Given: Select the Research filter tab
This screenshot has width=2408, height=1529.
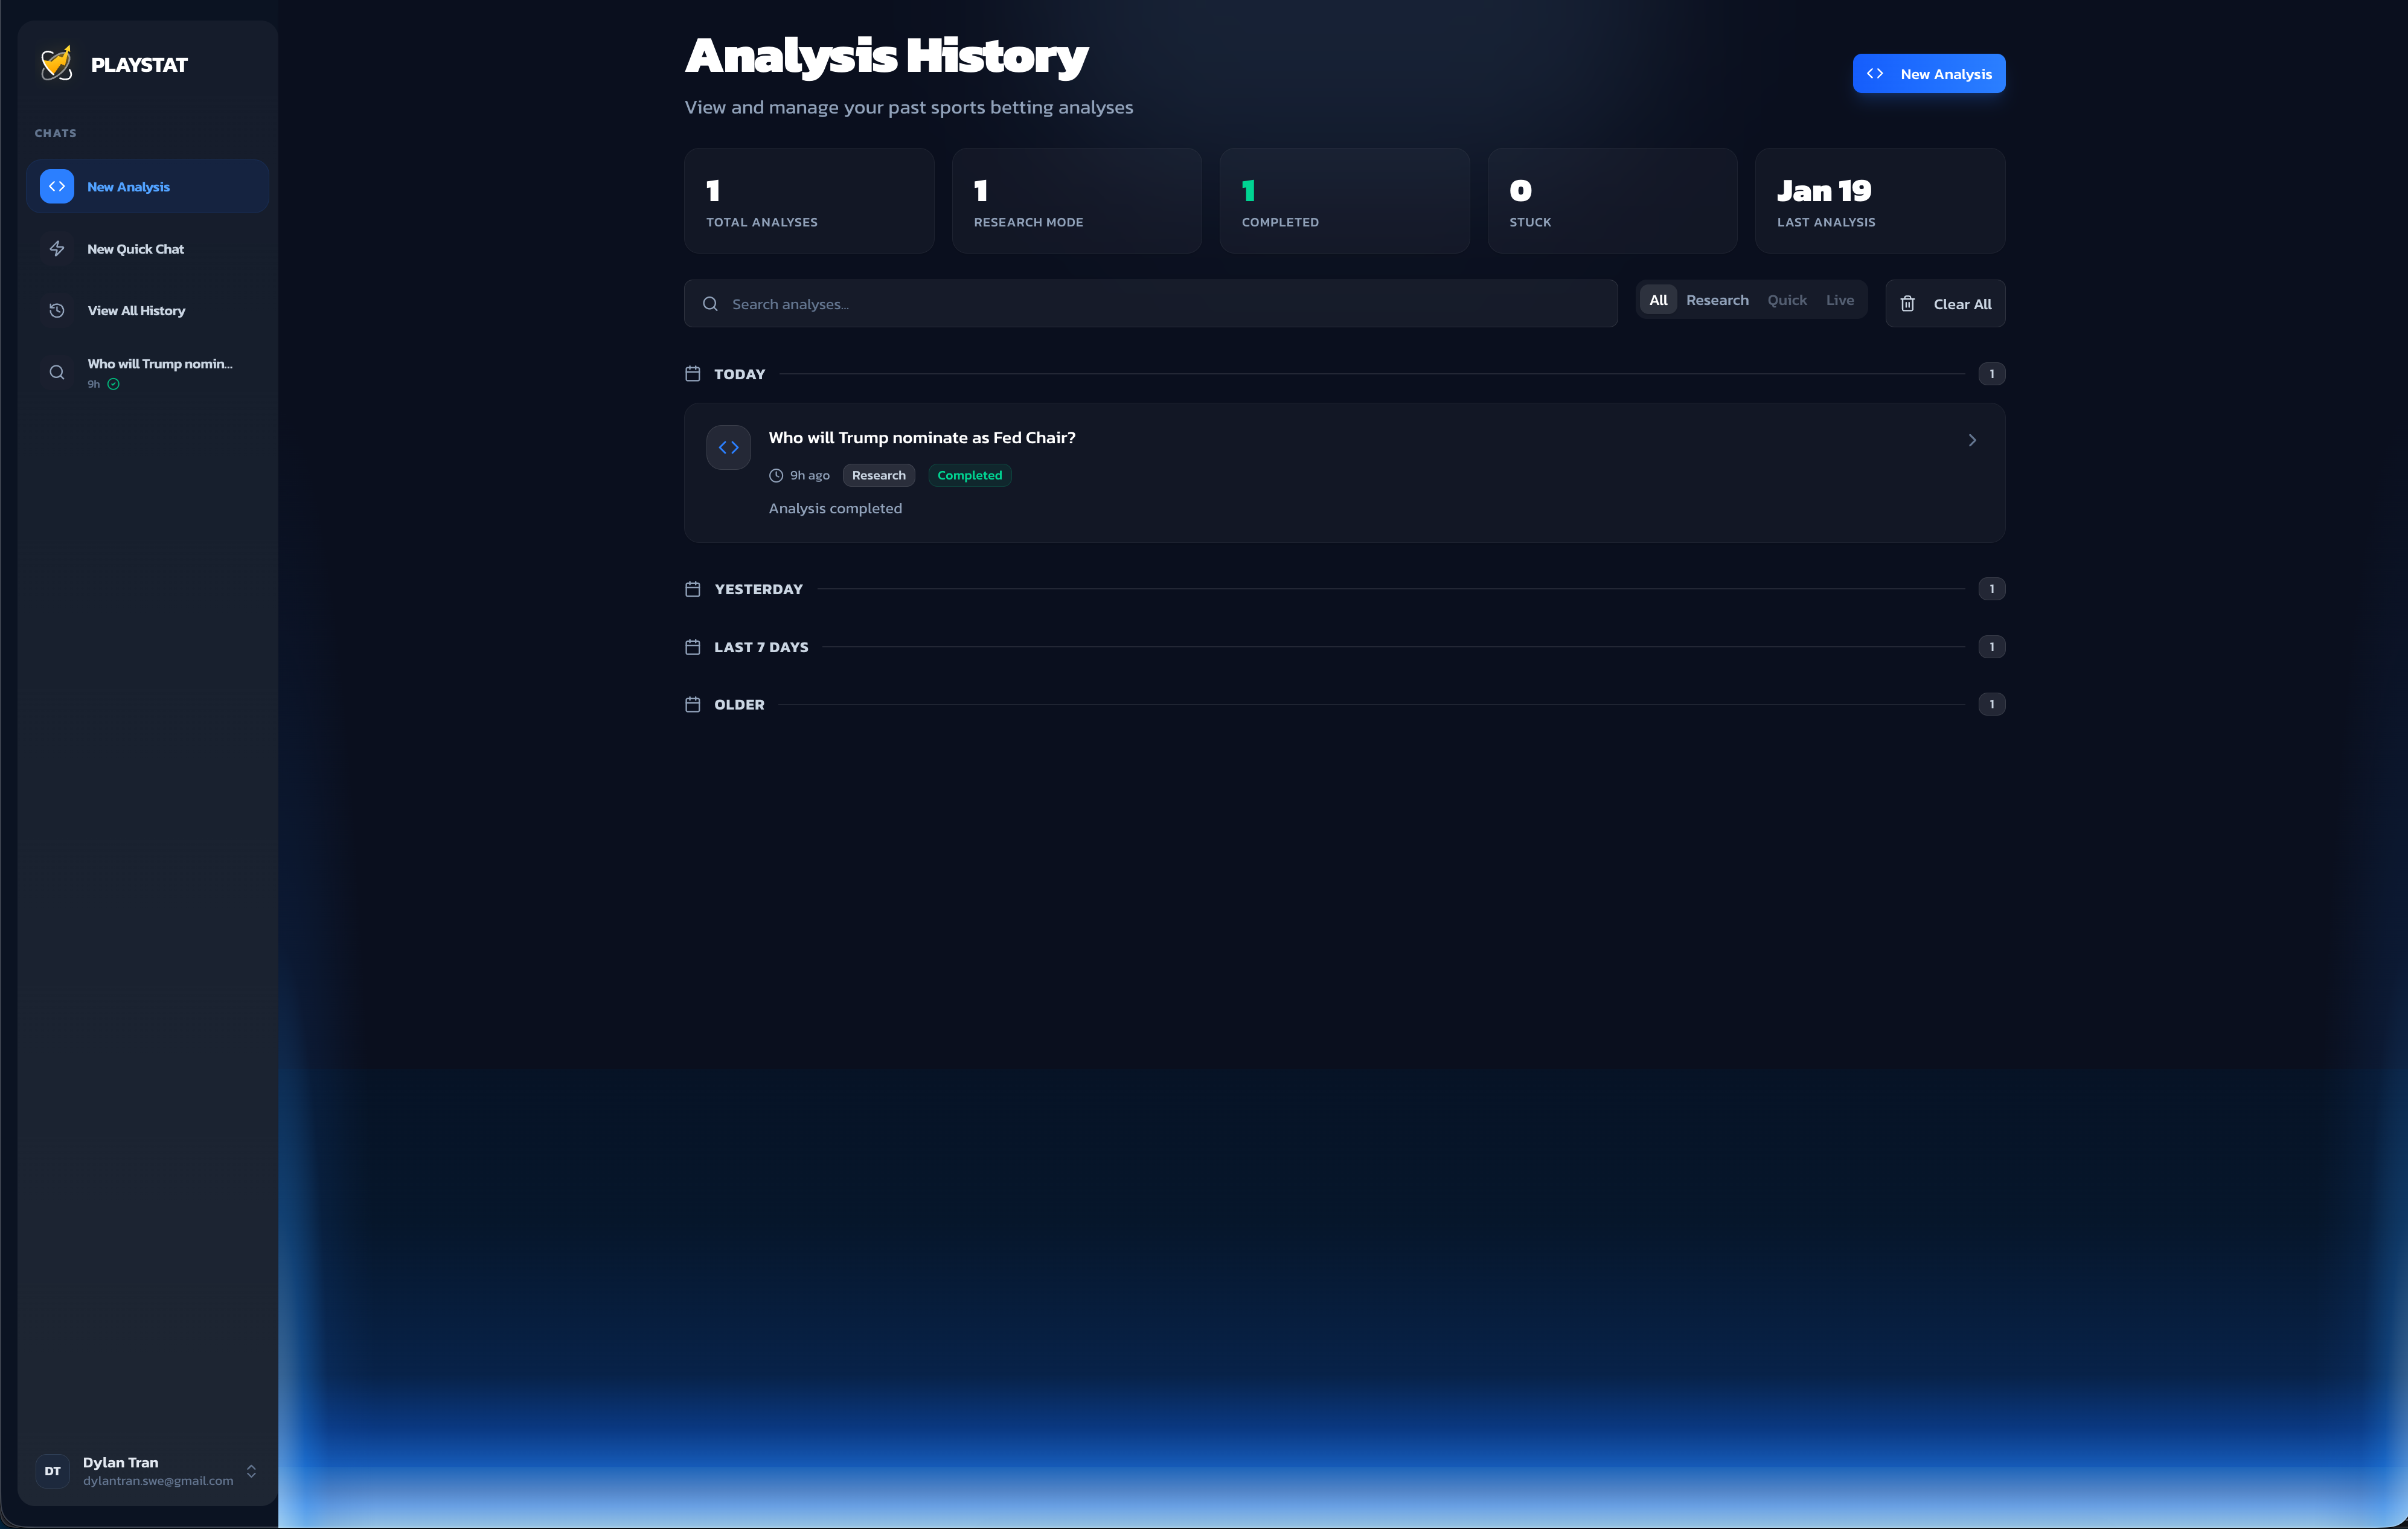Looking at the screenshot, I should [1717, 300].
